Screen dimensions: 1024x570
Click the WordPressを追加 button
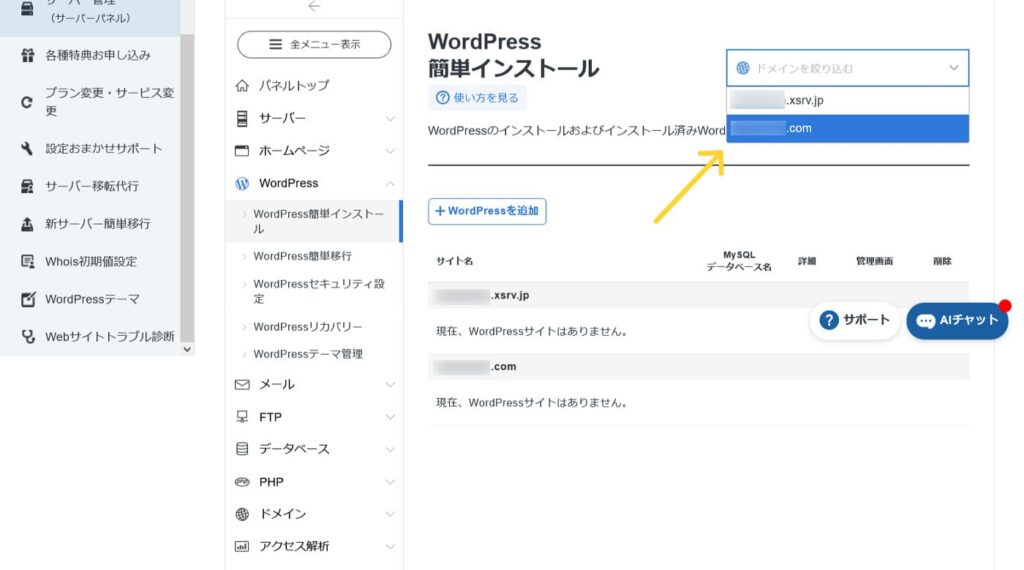(487, 212)
